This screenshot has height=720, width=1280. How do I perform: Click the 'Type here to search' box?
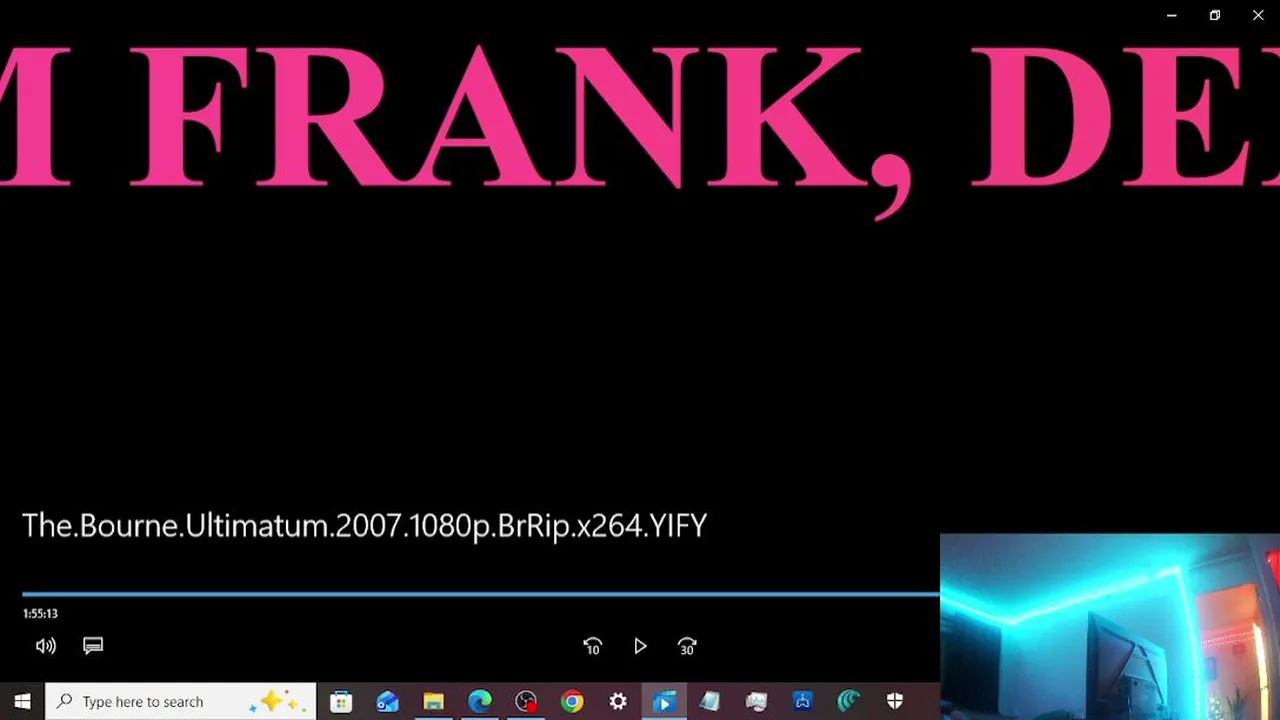tap(181, 702)
